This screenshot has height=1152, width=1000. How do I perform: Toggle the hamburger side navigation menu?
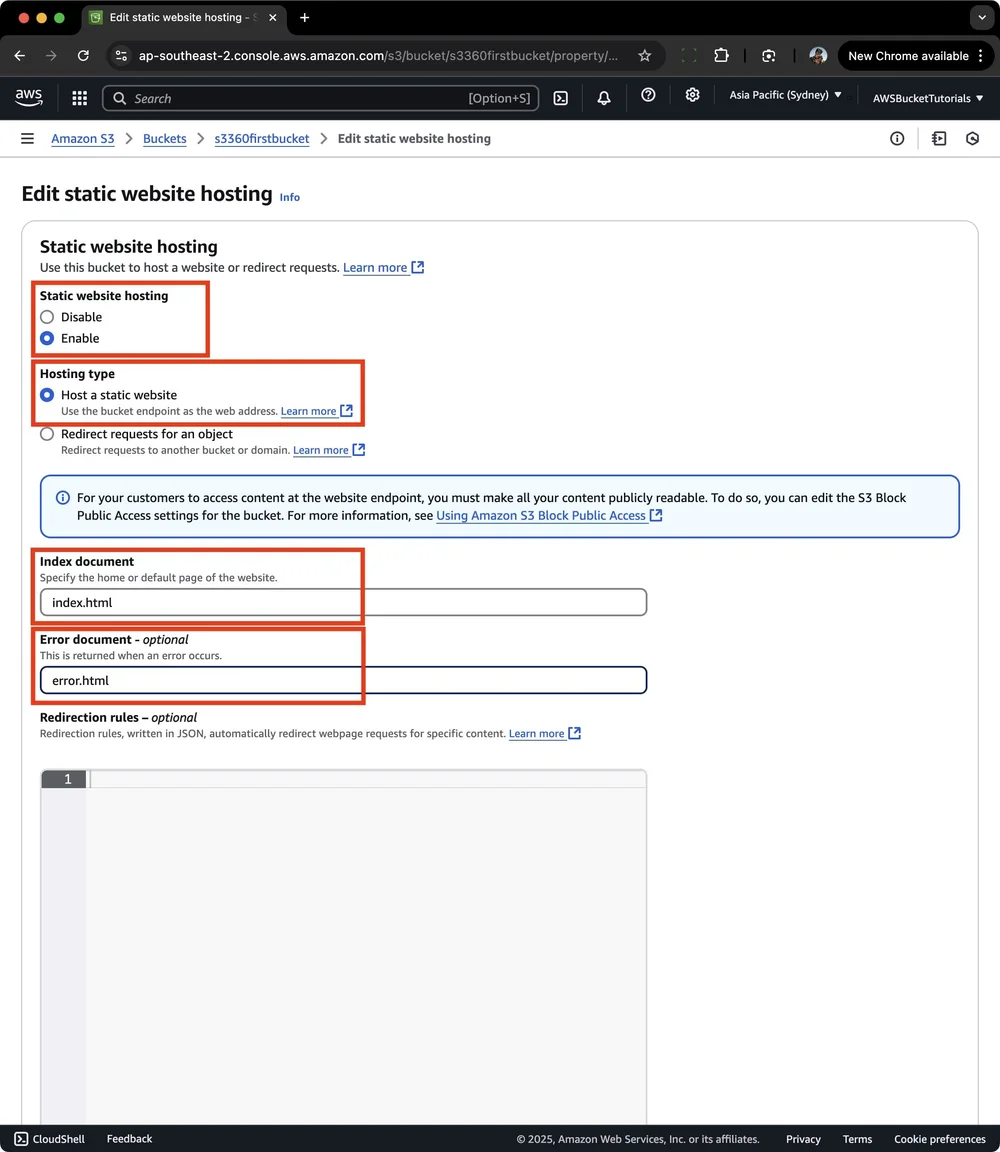27,138
